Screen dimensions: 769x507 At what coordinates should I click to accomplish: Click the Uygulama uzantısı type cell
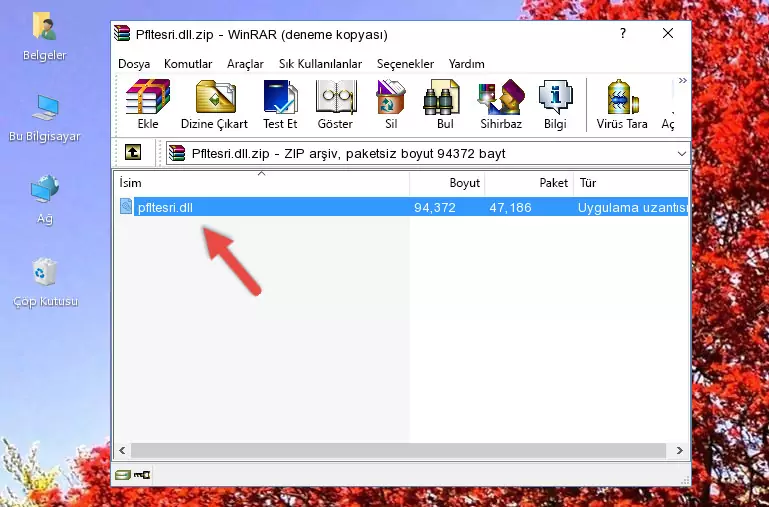pos(633,207)
